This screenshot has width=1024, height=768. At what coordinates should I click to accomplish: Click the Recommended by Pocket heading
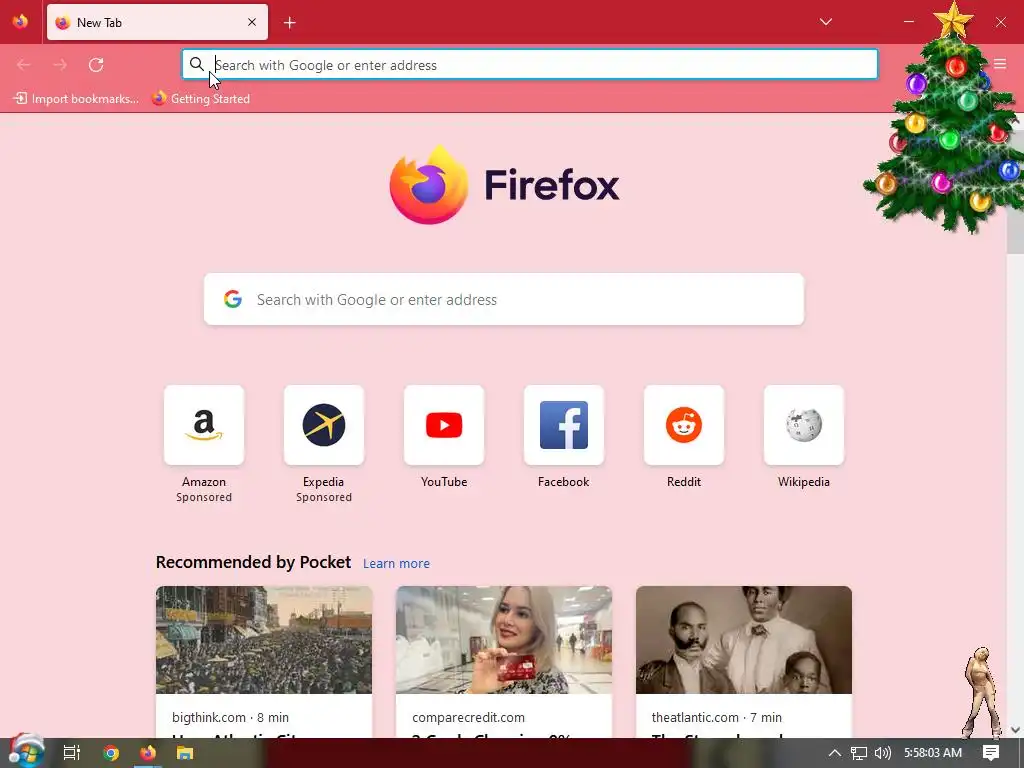tap(253, 562)
